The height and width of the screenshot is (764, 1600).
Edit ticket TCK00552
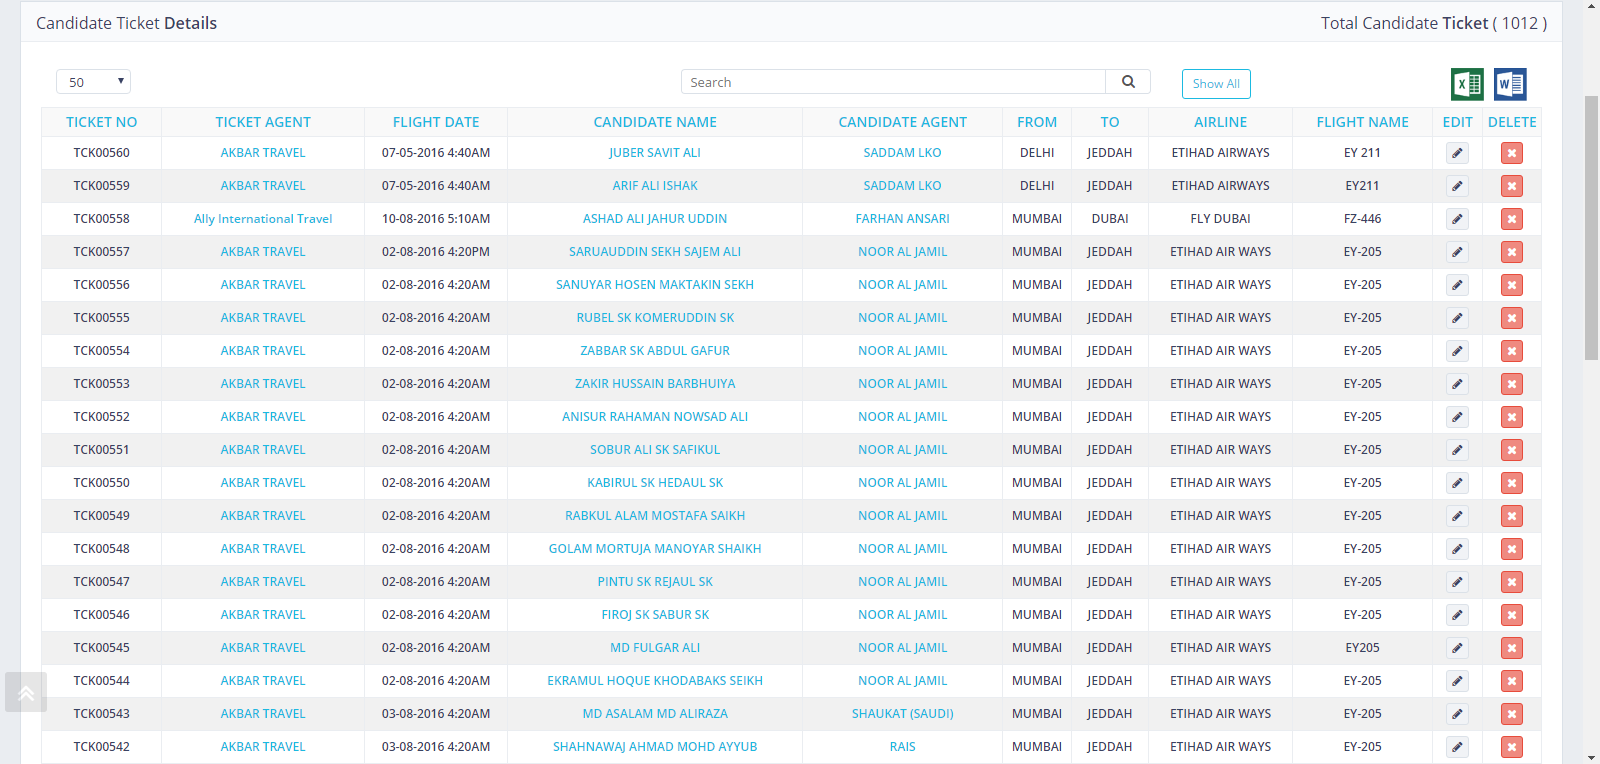[1457, 417]
